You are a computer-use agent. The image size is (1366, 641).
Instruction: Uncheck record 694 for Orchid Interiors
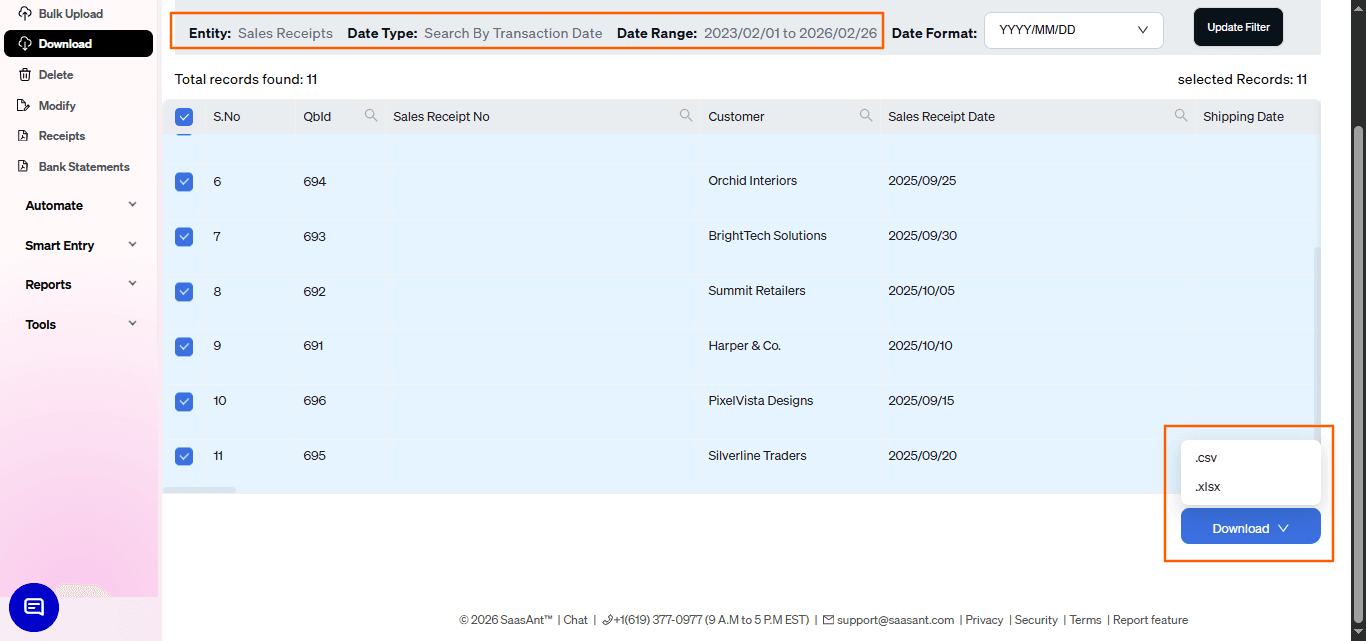(x=184, y=181)
